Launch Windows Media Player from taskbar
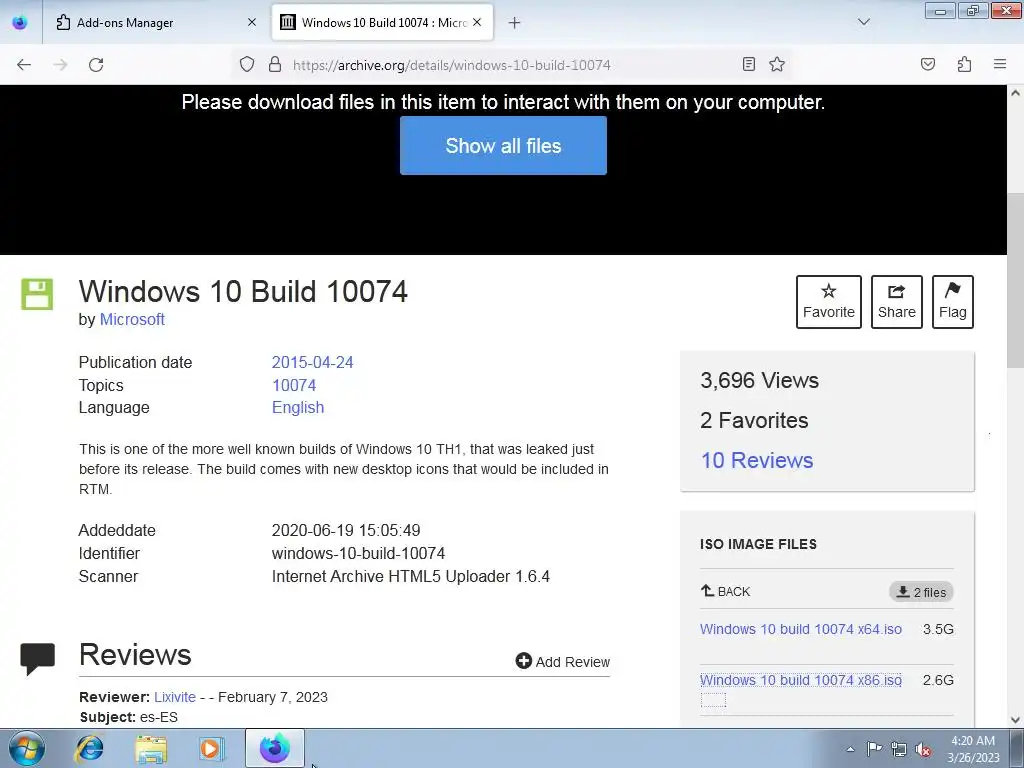Image resolution: width=1024 pixels, height=768 pixels. (212, 748)
